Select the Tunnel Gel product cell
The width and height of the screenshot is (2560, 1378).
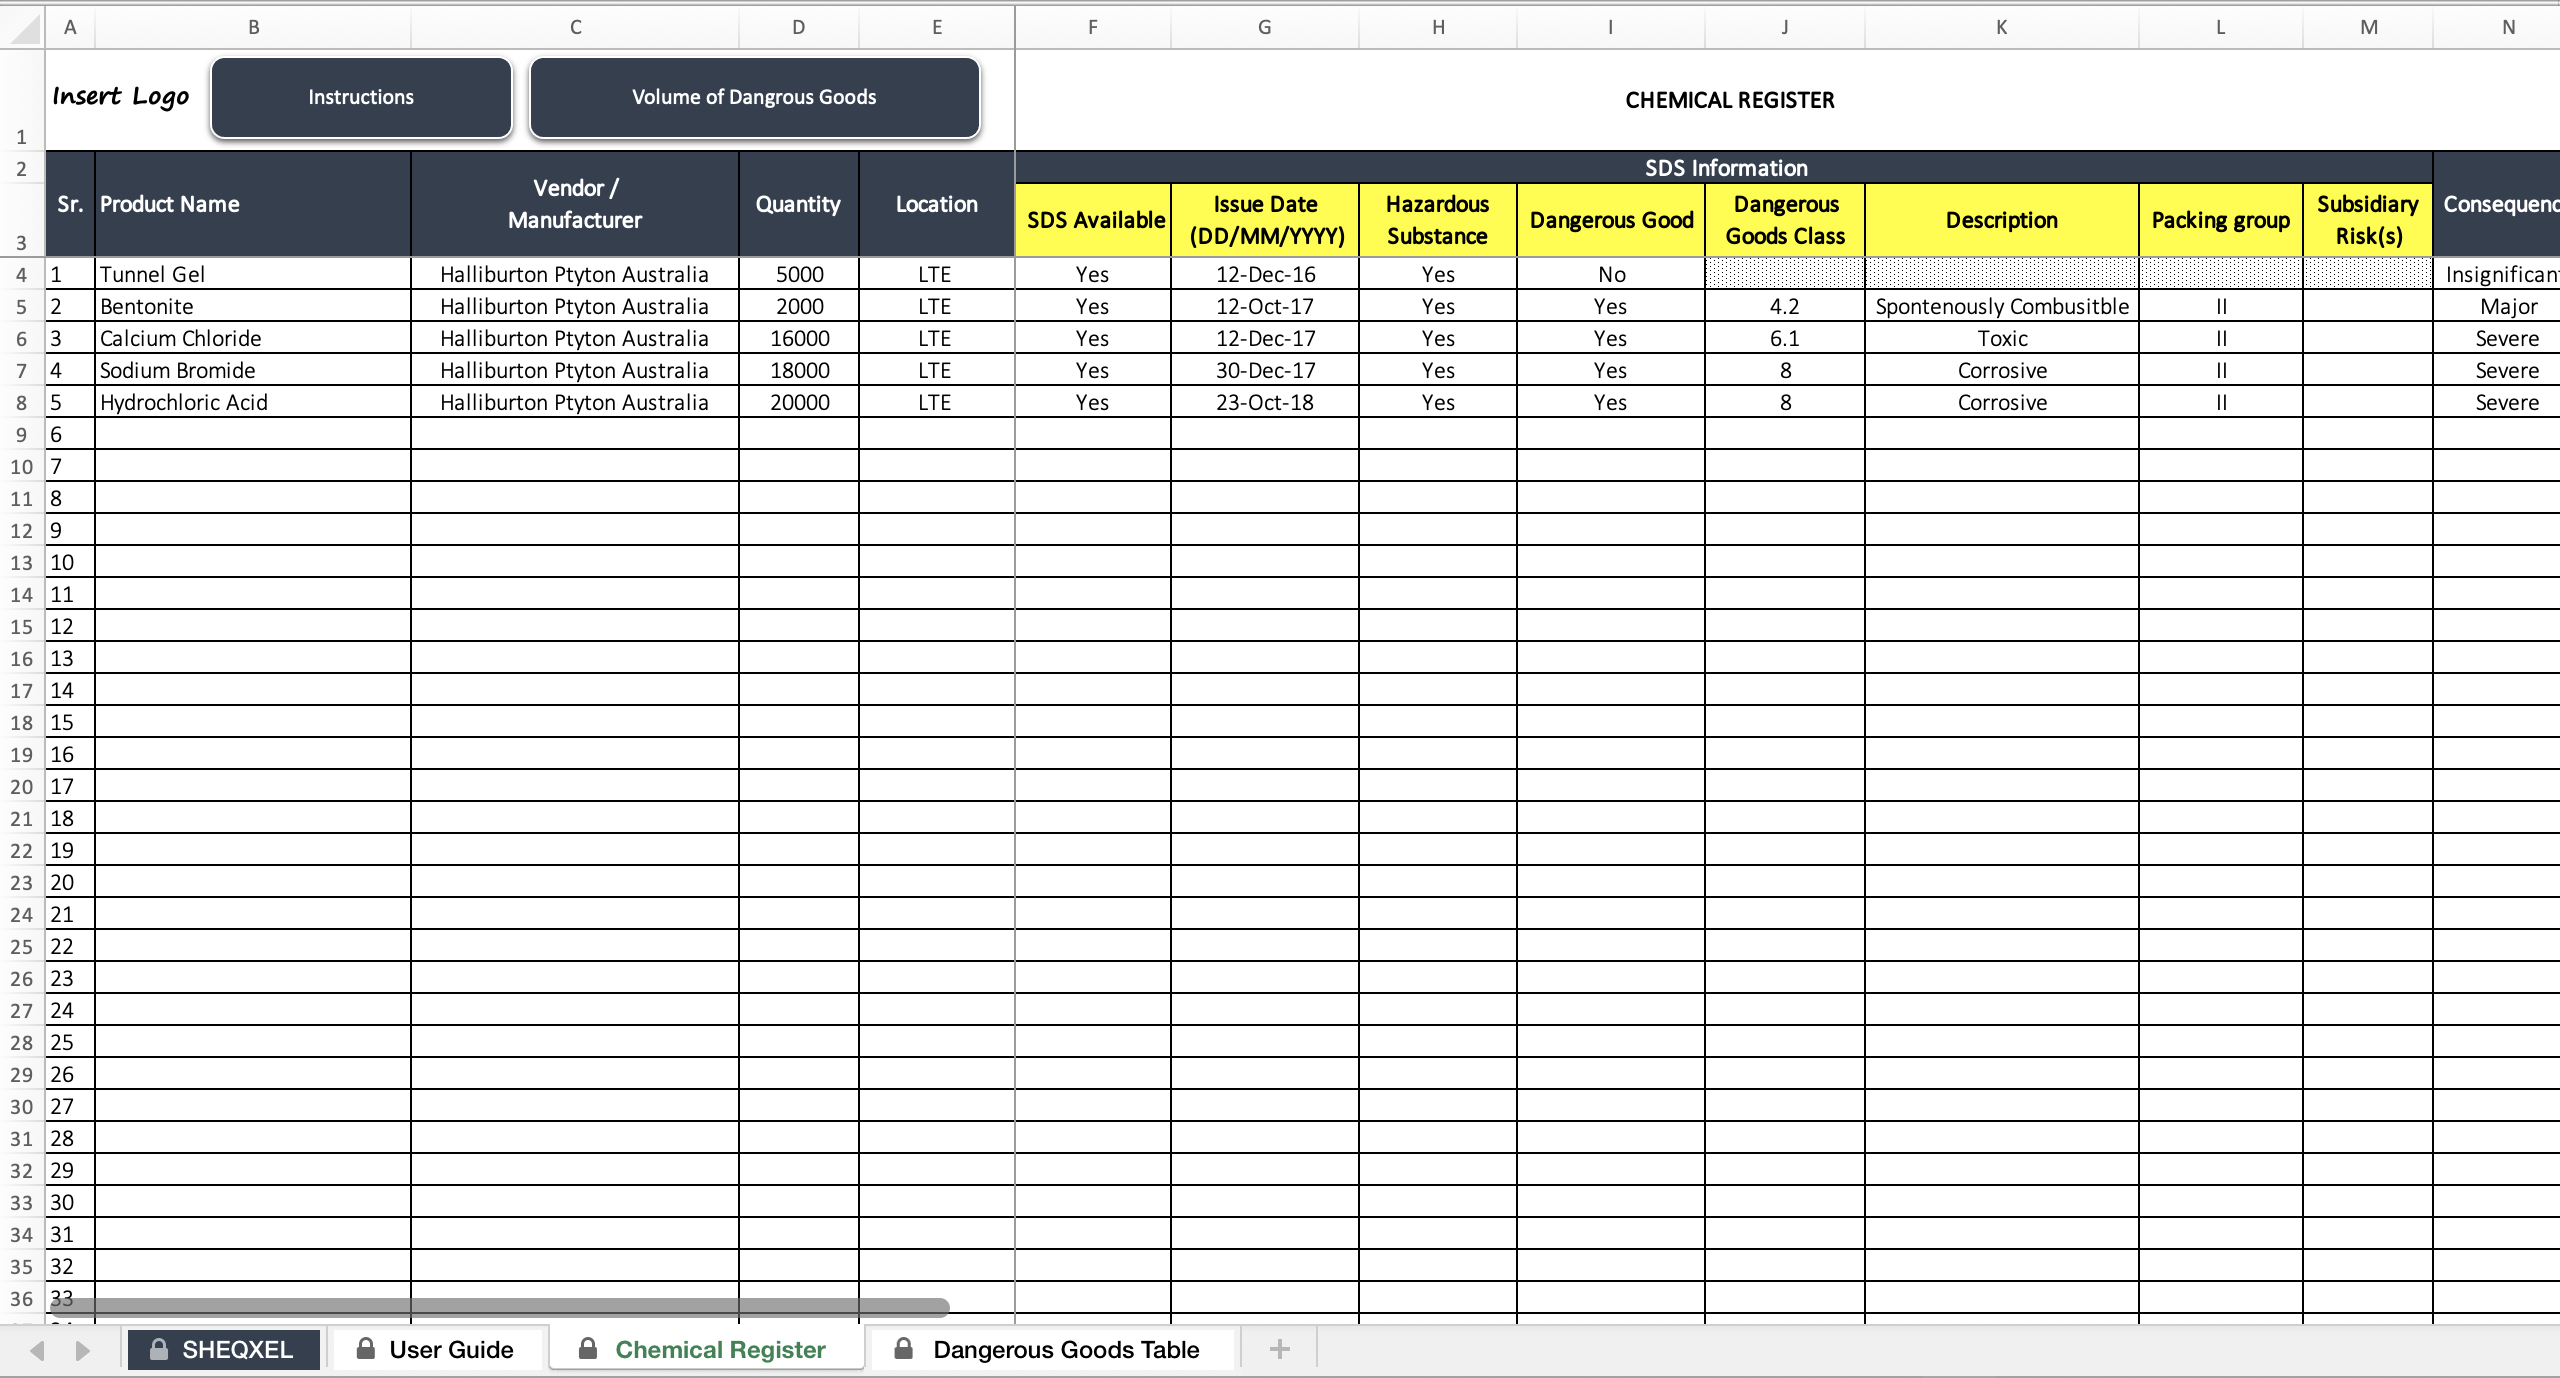click(253, 274)
